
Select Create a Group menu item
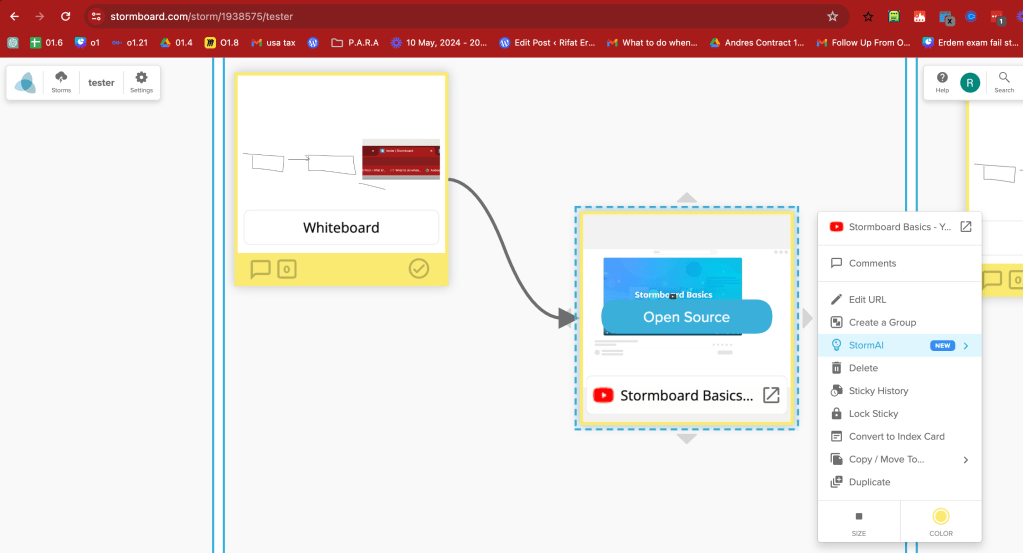coord(900,322)
